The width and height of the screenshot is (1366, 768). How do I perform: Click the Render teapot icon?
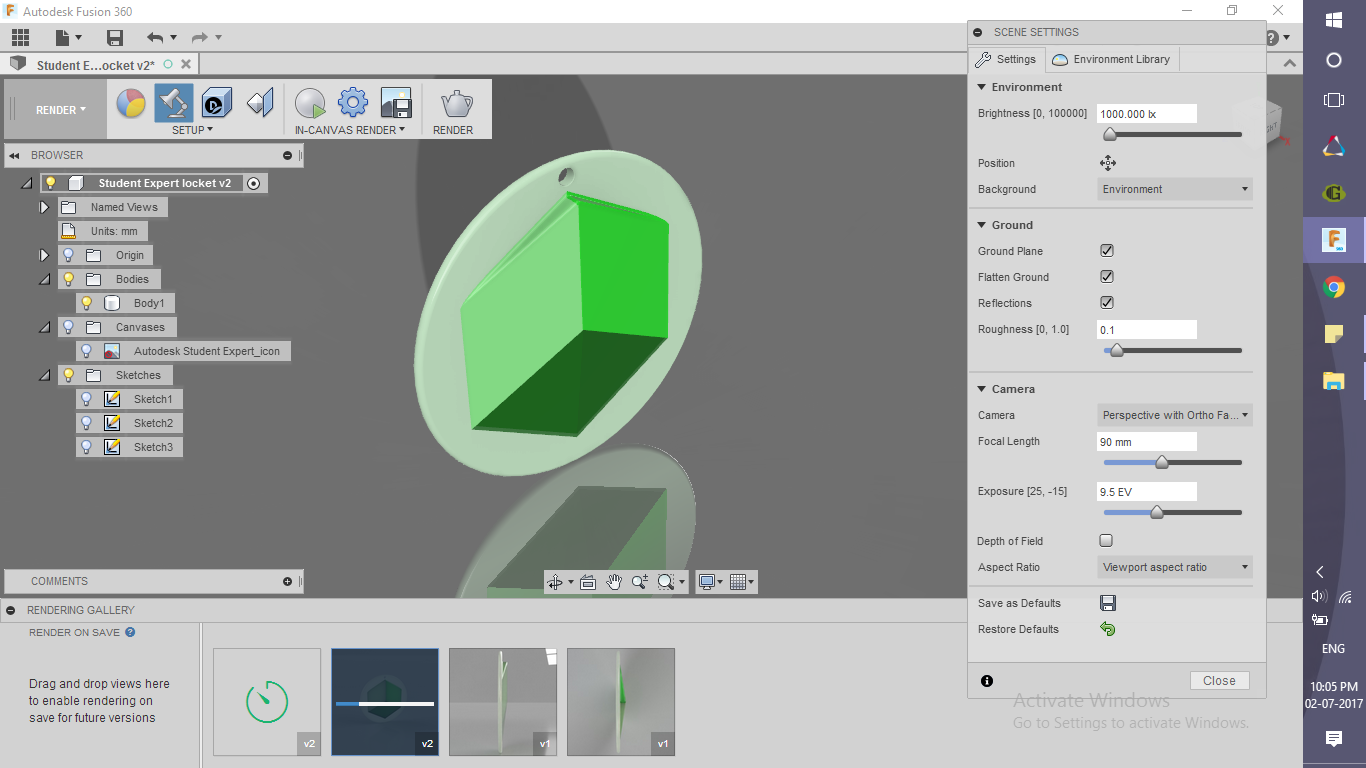coord(457,103)
